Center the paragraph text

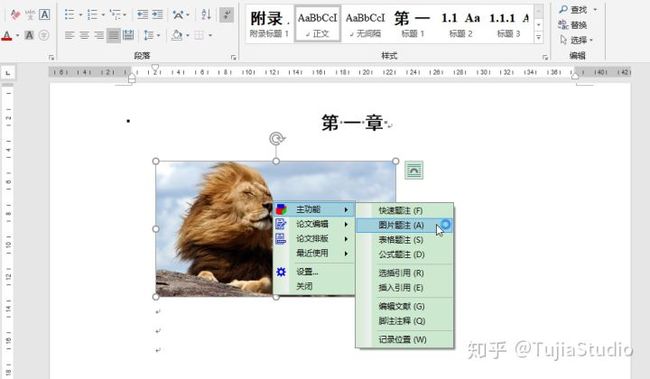click(84, 36)
